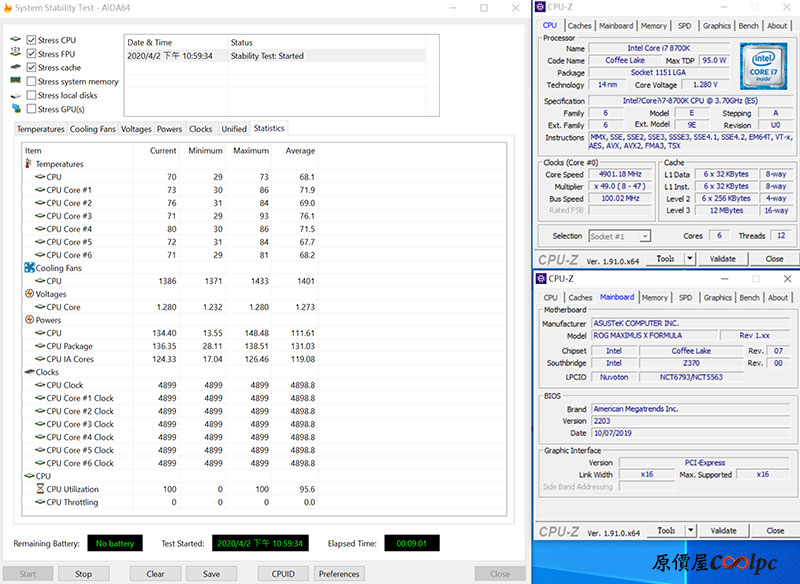Click the chip icon beside CPU Core voltage row
Viewport: 800px width, 584px height.
pyautogui.click(x=40, y=307)
